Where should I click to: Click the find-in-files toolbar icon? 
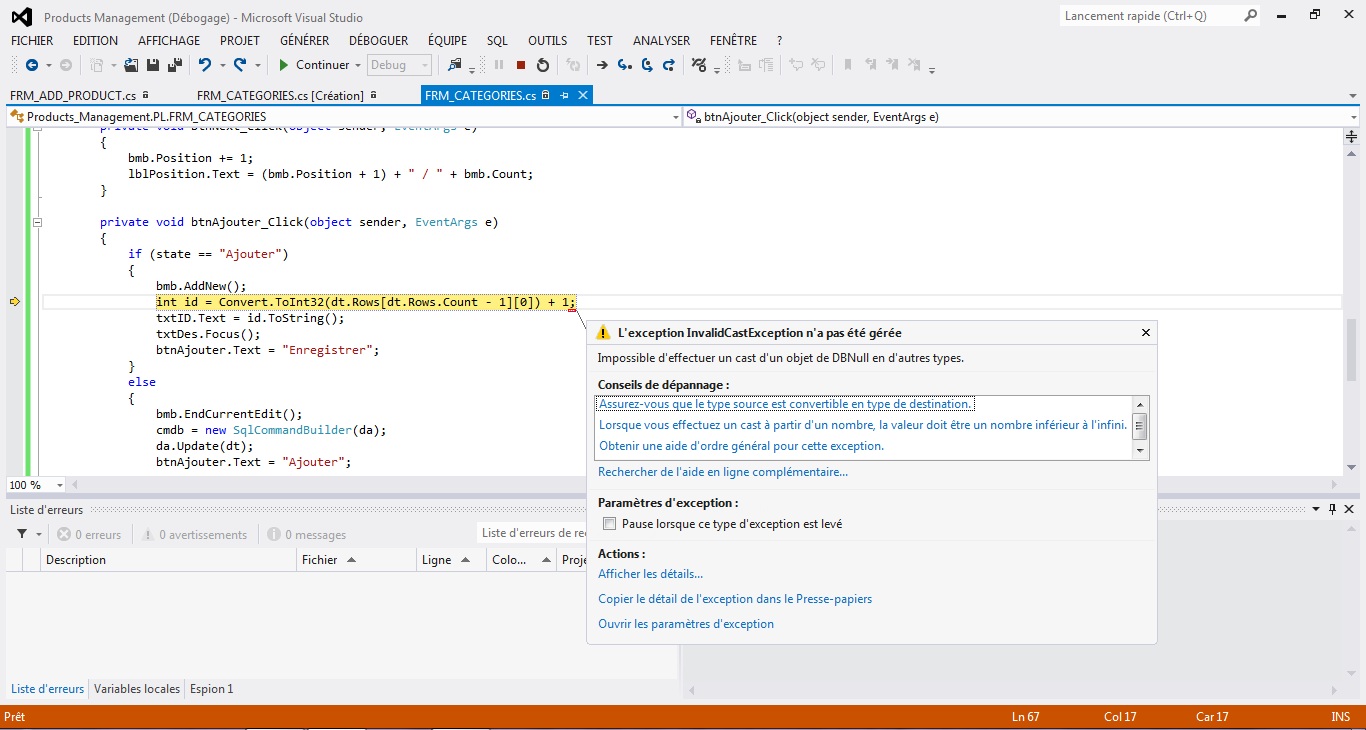(x=455, y=65)
